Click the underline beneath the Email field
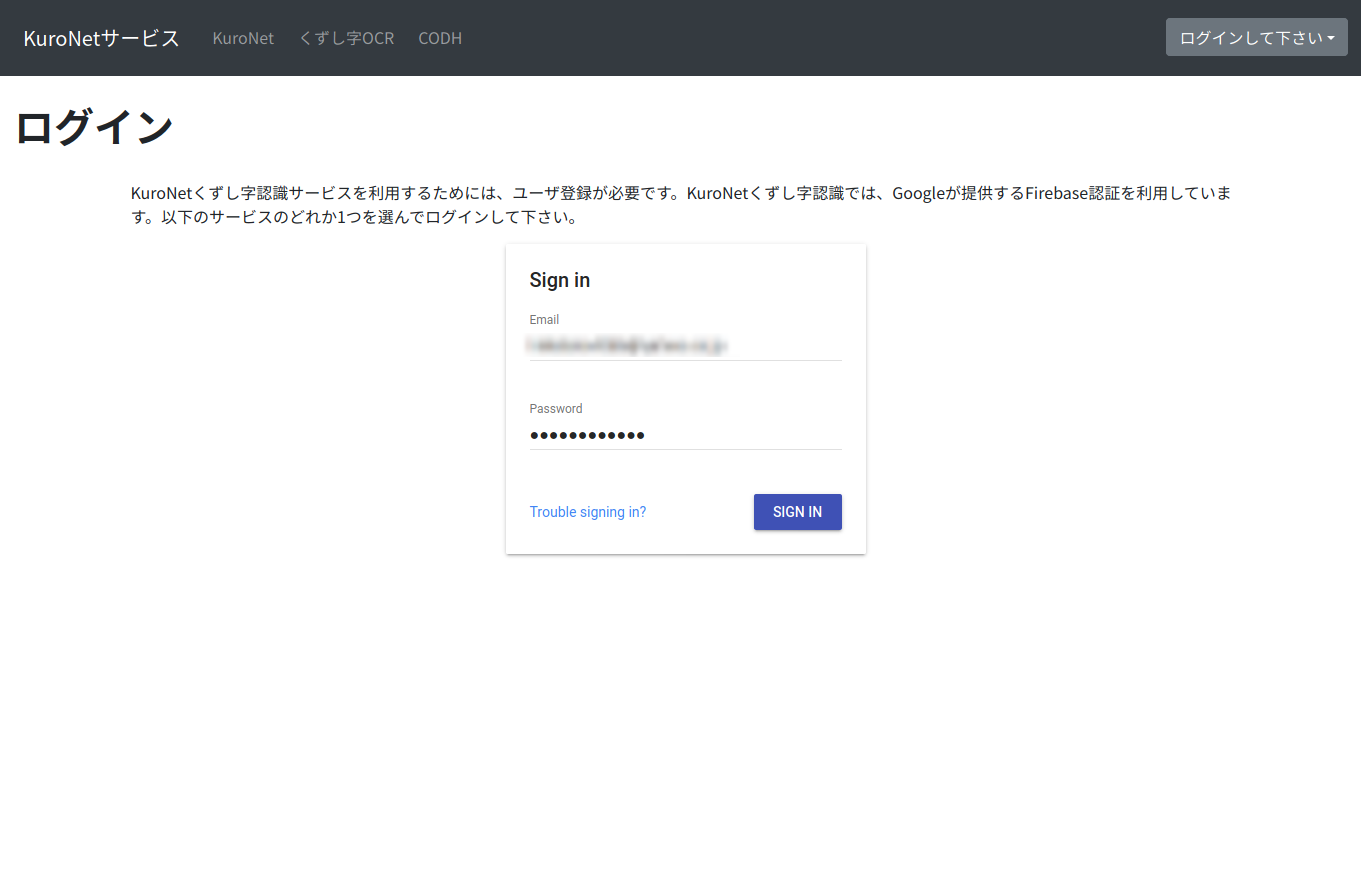Screen dimensions: 1361x874 (685, 362)
